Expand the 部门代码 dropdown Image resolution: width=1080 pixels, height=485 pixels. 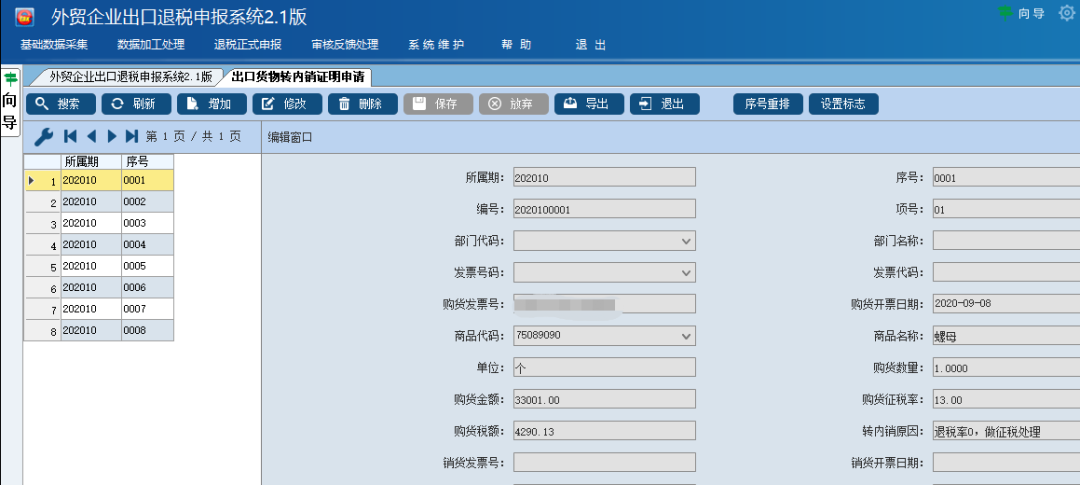(686, 241)
